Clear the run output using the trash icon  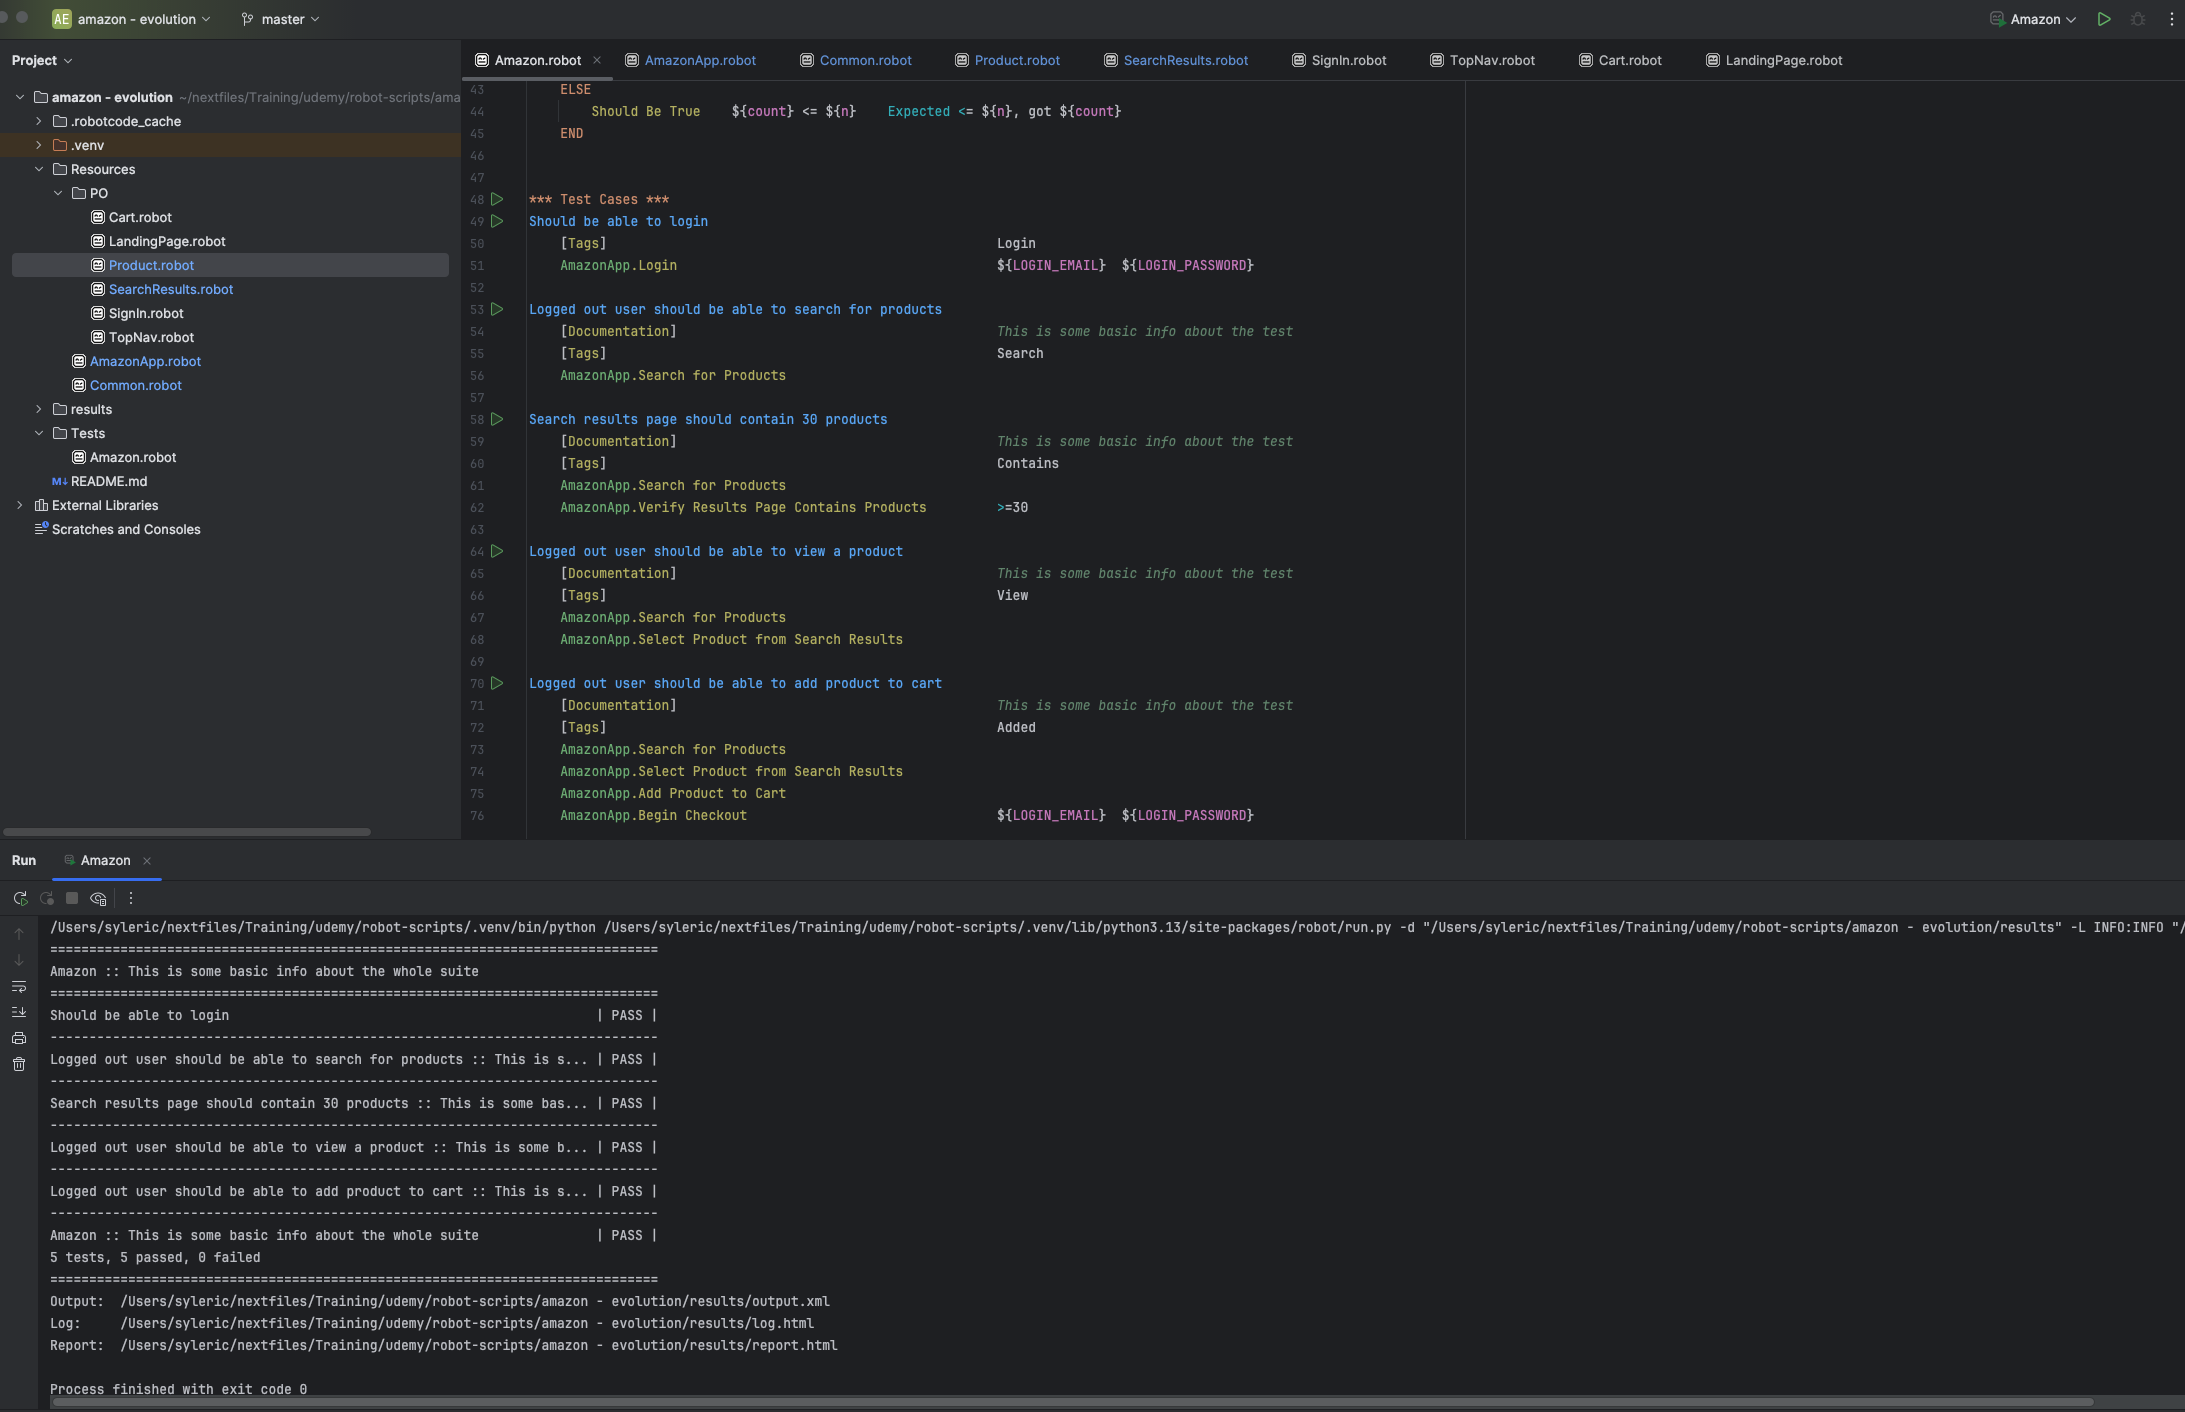click(x=19, y=1063)
